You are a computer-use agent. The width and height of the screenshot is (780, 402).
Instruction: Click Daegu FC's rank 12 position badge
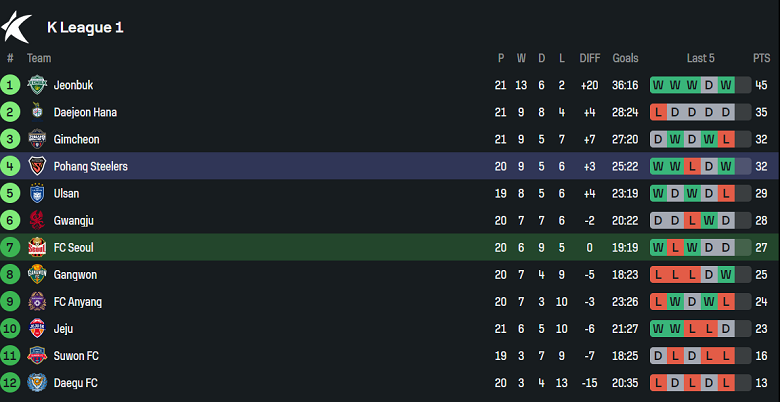(x=10, y=382)
